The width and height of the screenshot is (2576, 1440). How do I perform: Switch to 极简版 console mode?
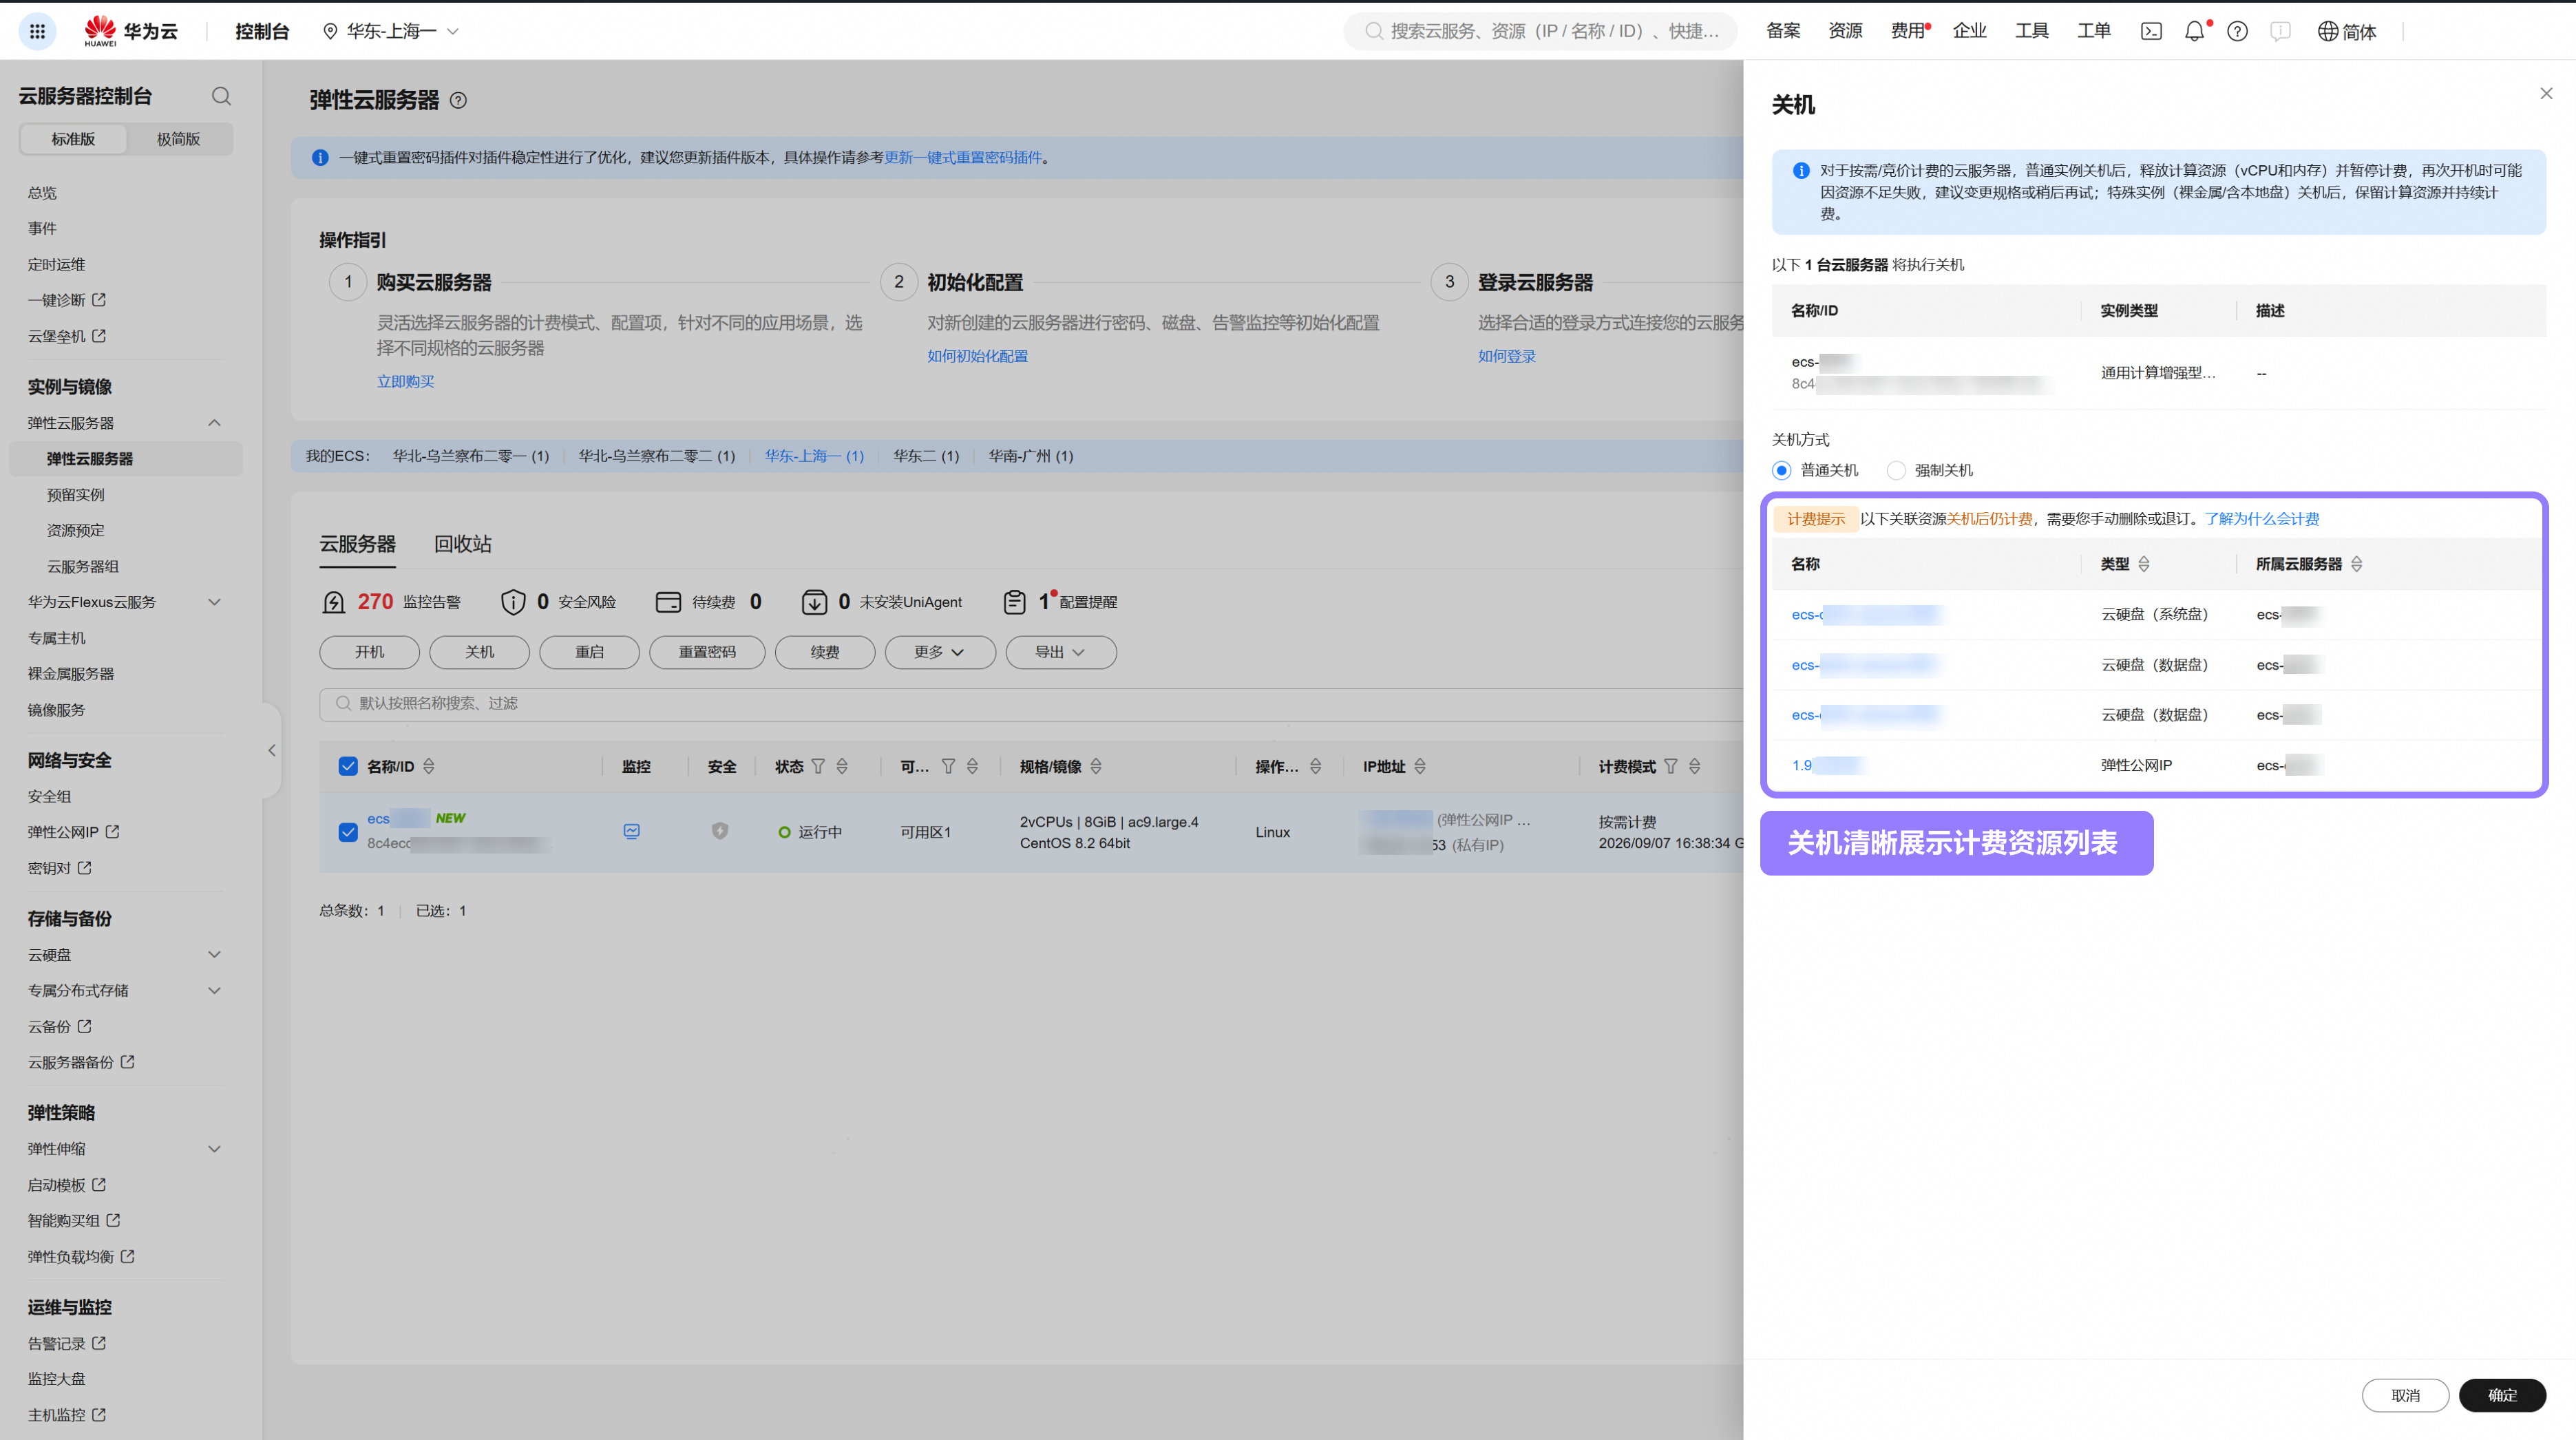pyautogui.click(x=178, y=139)
